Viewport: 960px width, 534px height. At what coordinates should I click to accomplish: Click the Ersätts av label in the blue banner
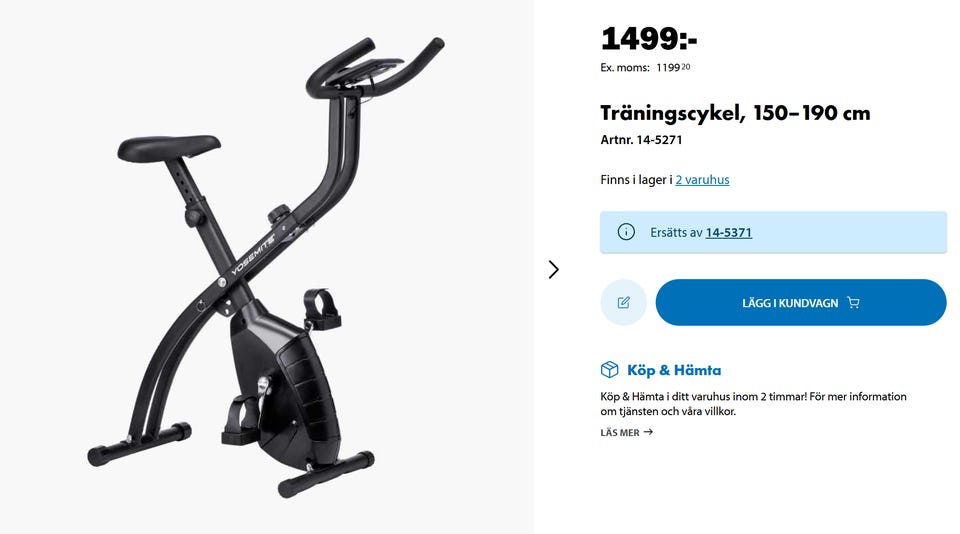[676, 233]
